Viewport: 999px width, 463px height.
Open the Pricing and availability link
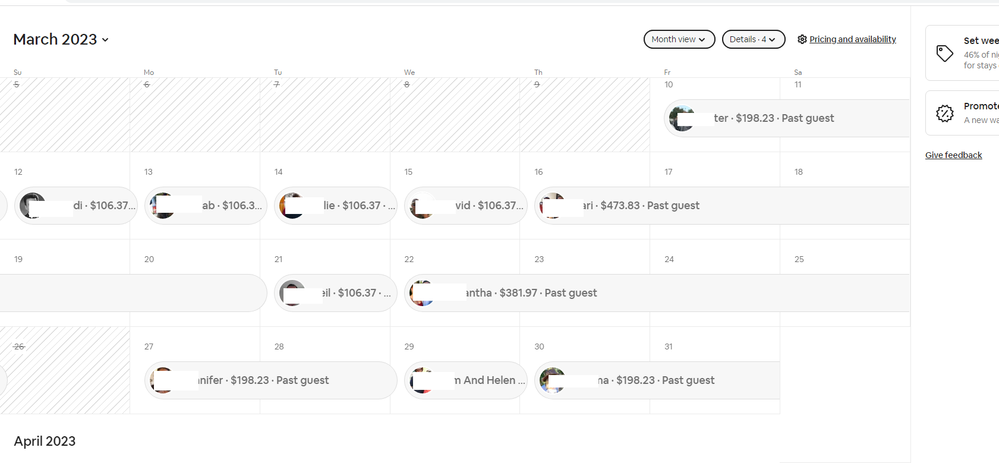pos(852,40)
